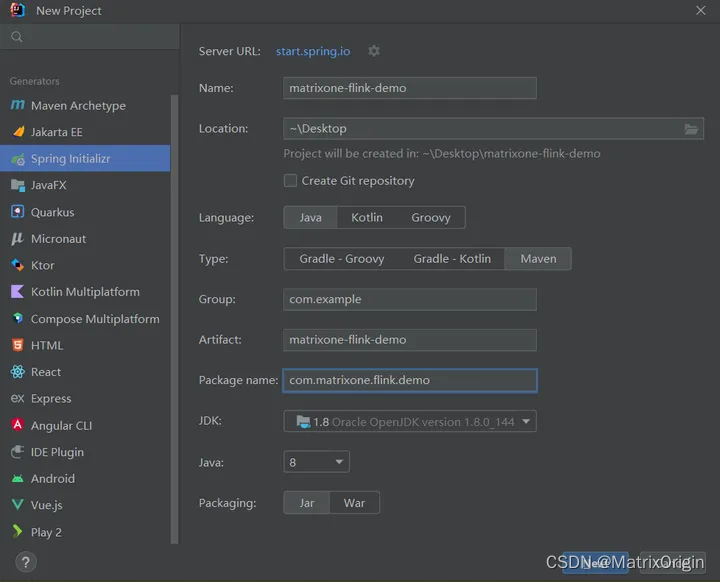
Task: Click the Quarkus icon
Action: [17, 212]
